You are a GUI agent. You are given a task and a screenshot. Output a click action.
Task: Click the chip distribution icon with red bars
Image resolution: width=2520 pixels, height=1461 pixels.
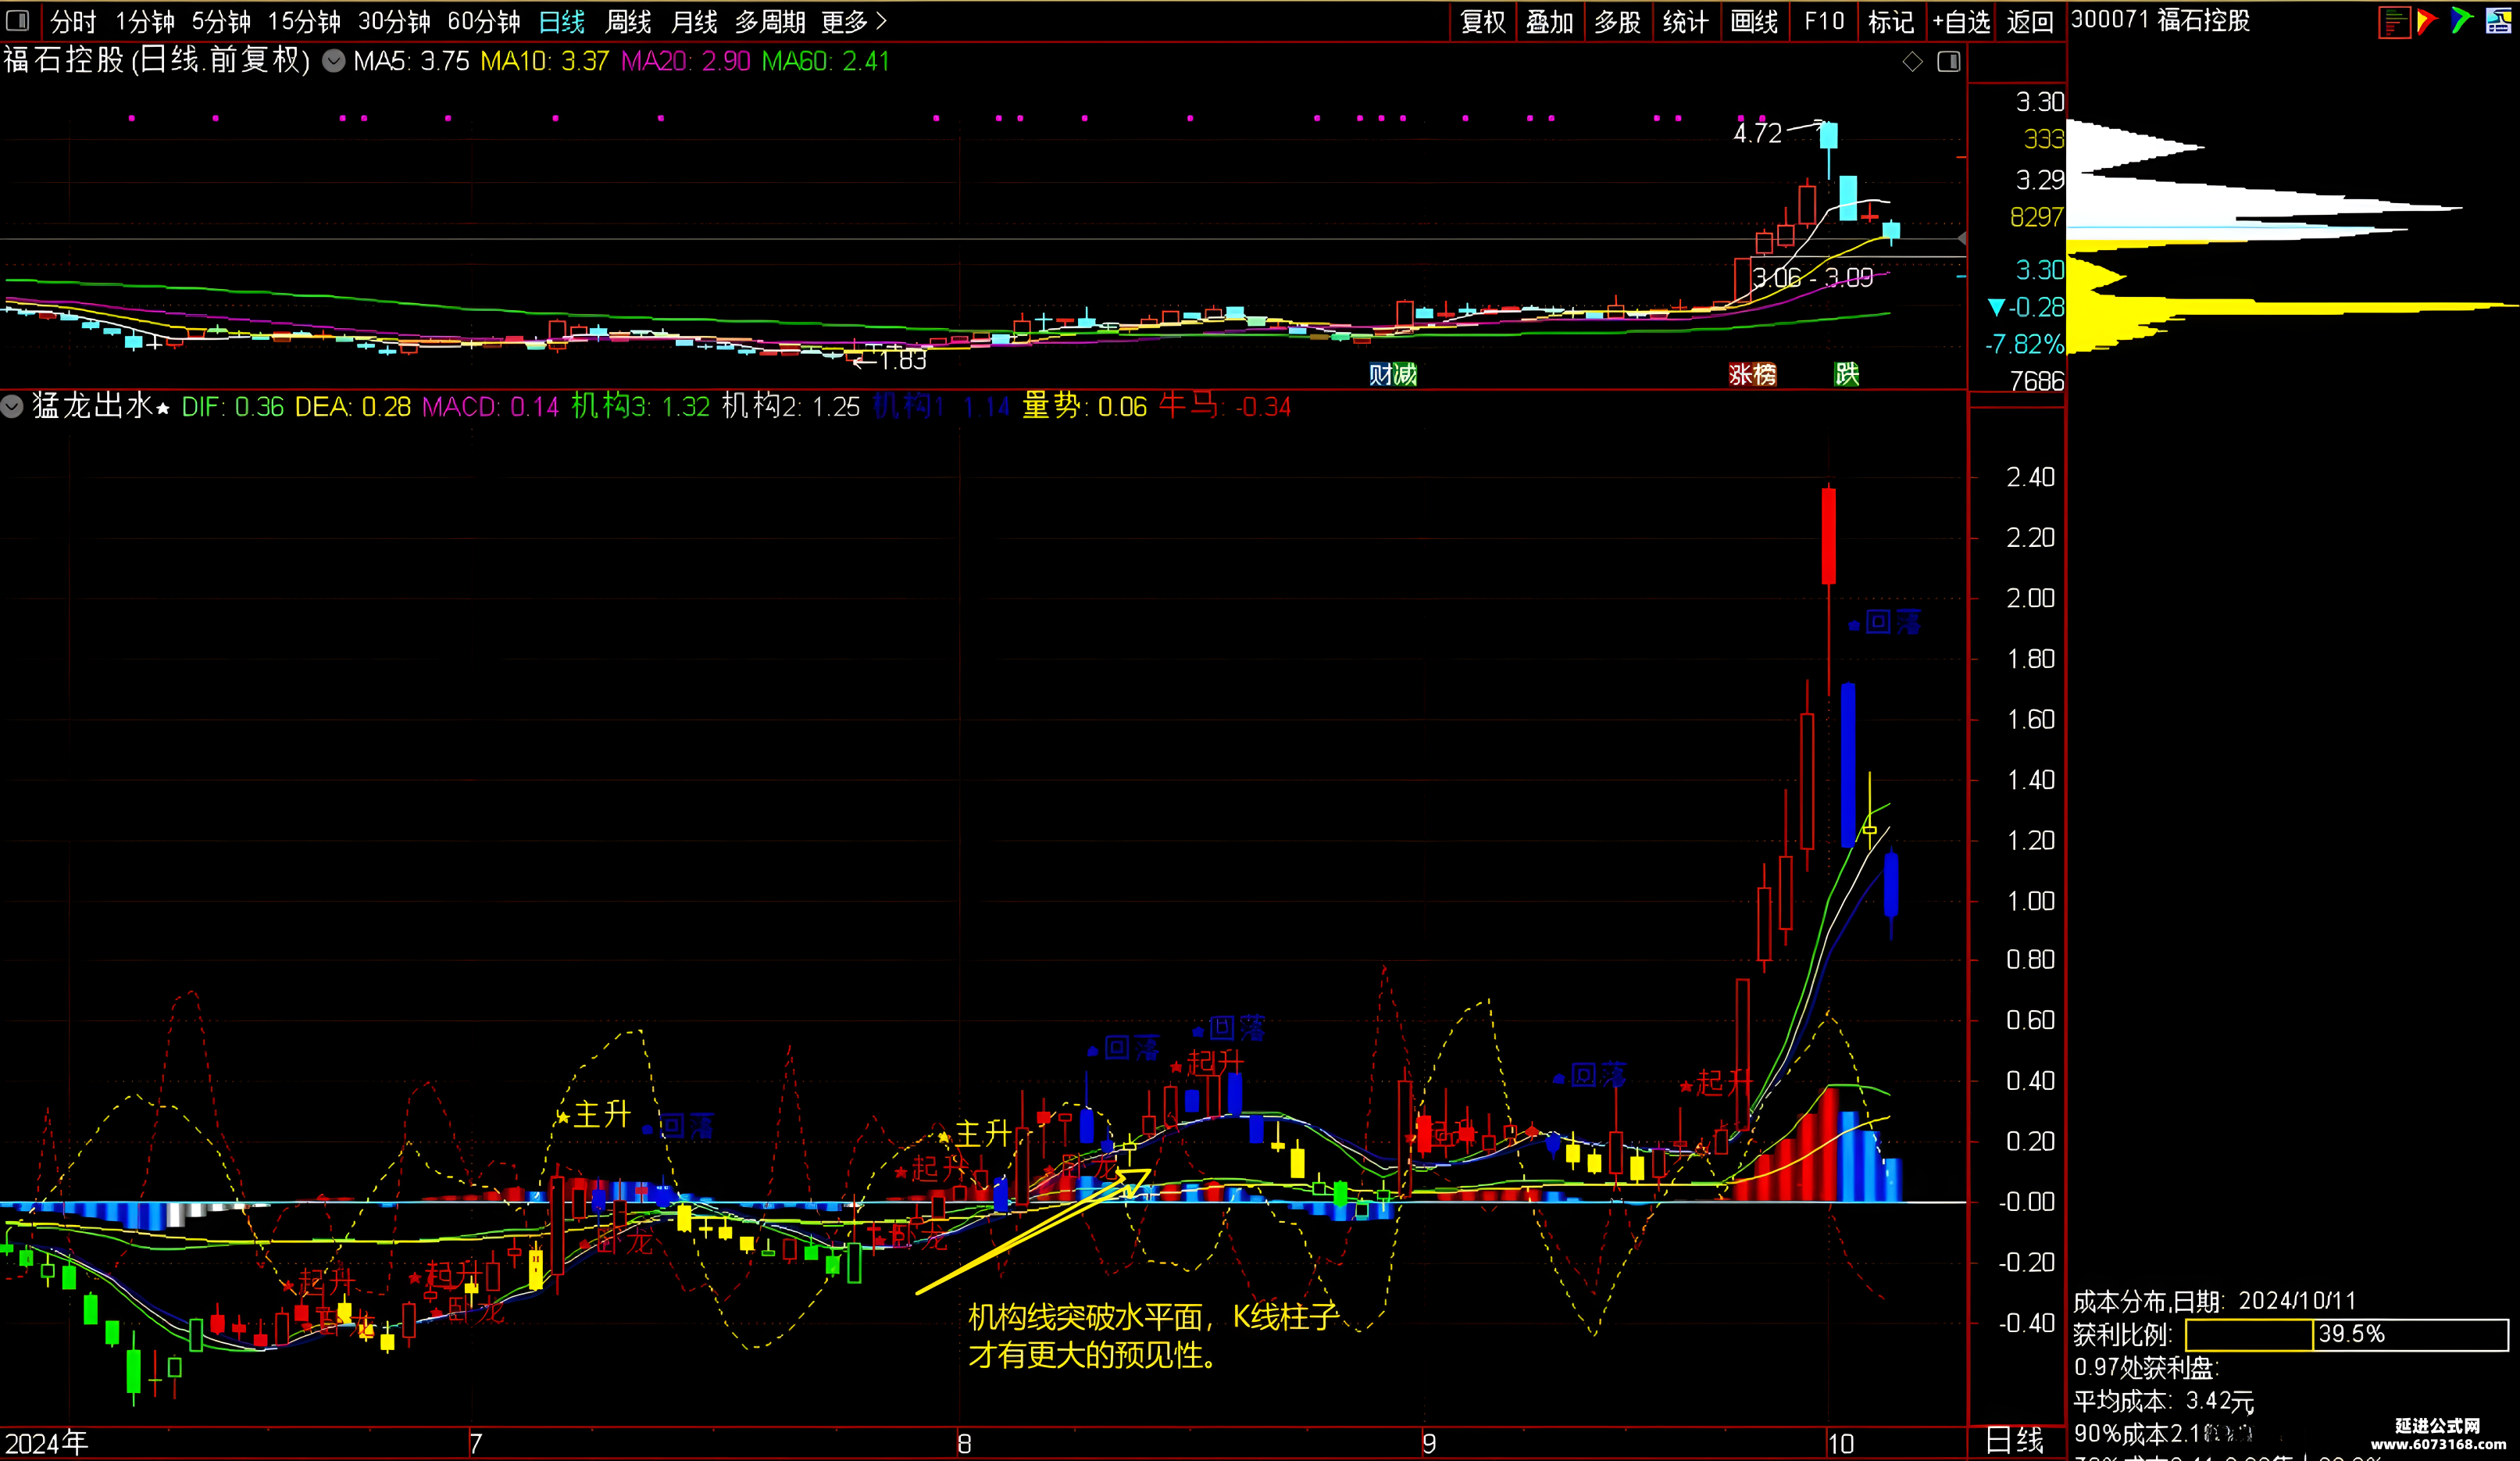click(2394, 21)
